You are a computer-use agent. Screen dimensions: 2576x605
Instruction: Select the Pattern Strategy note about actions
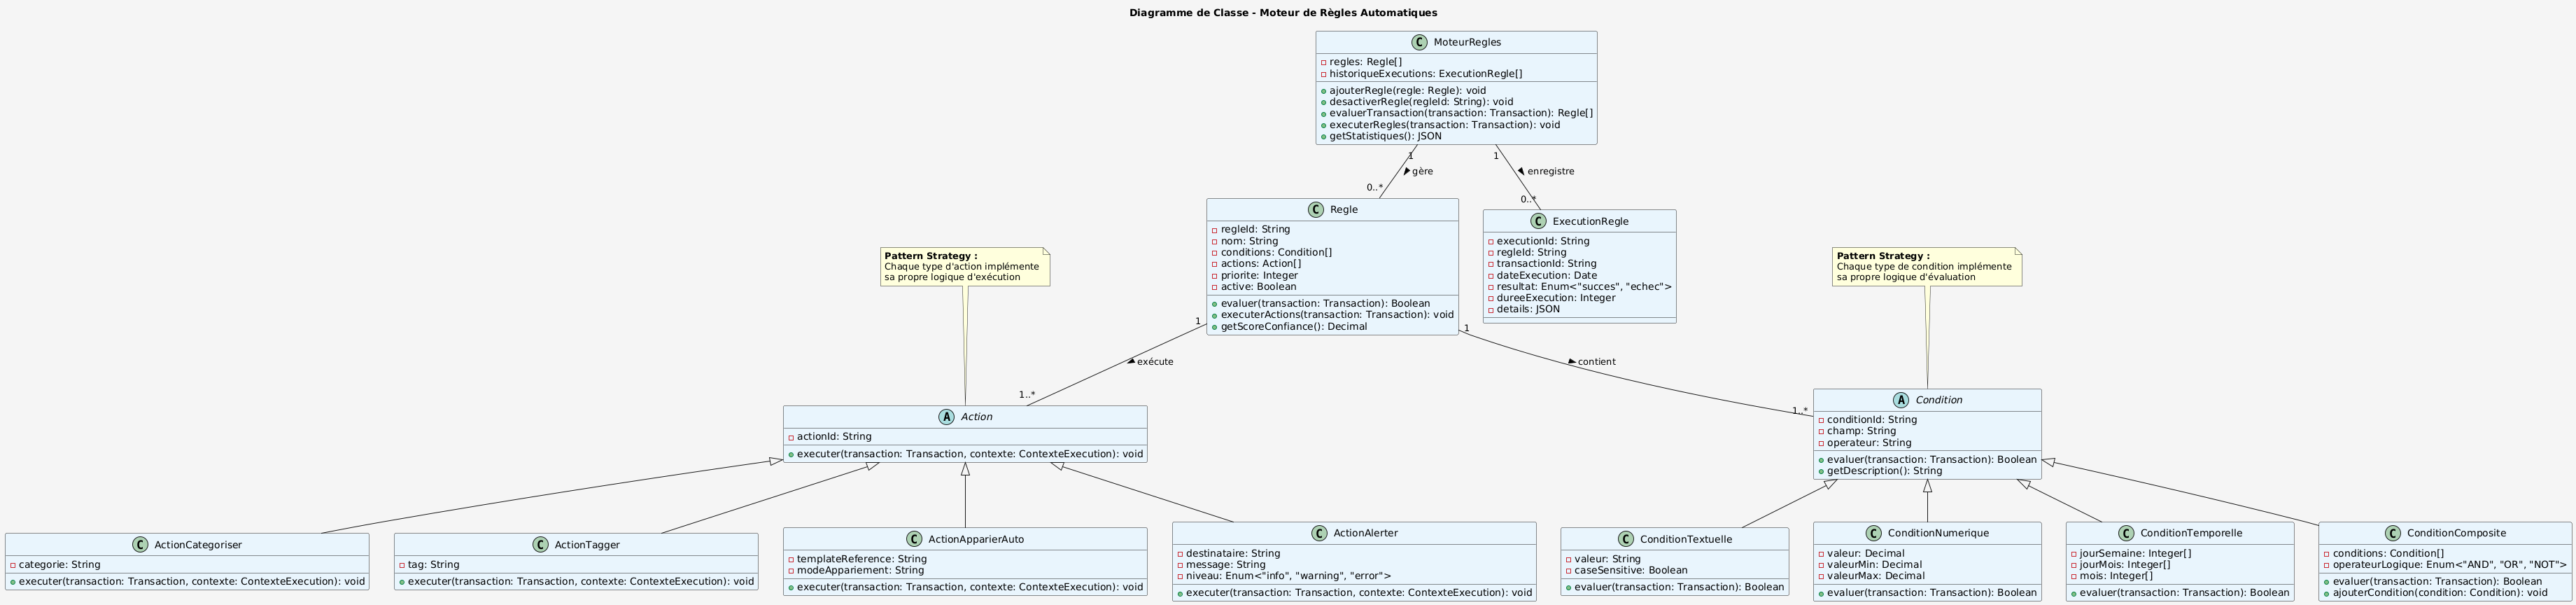[964, 267]
